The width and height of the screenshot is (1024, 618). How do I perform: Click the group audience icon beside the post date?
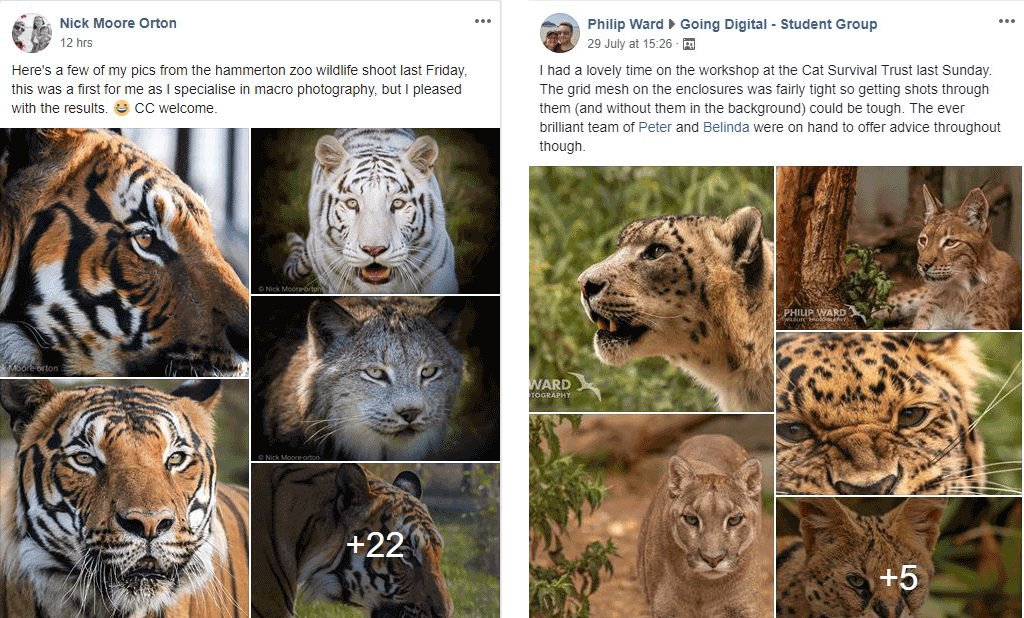pos(688,44)
